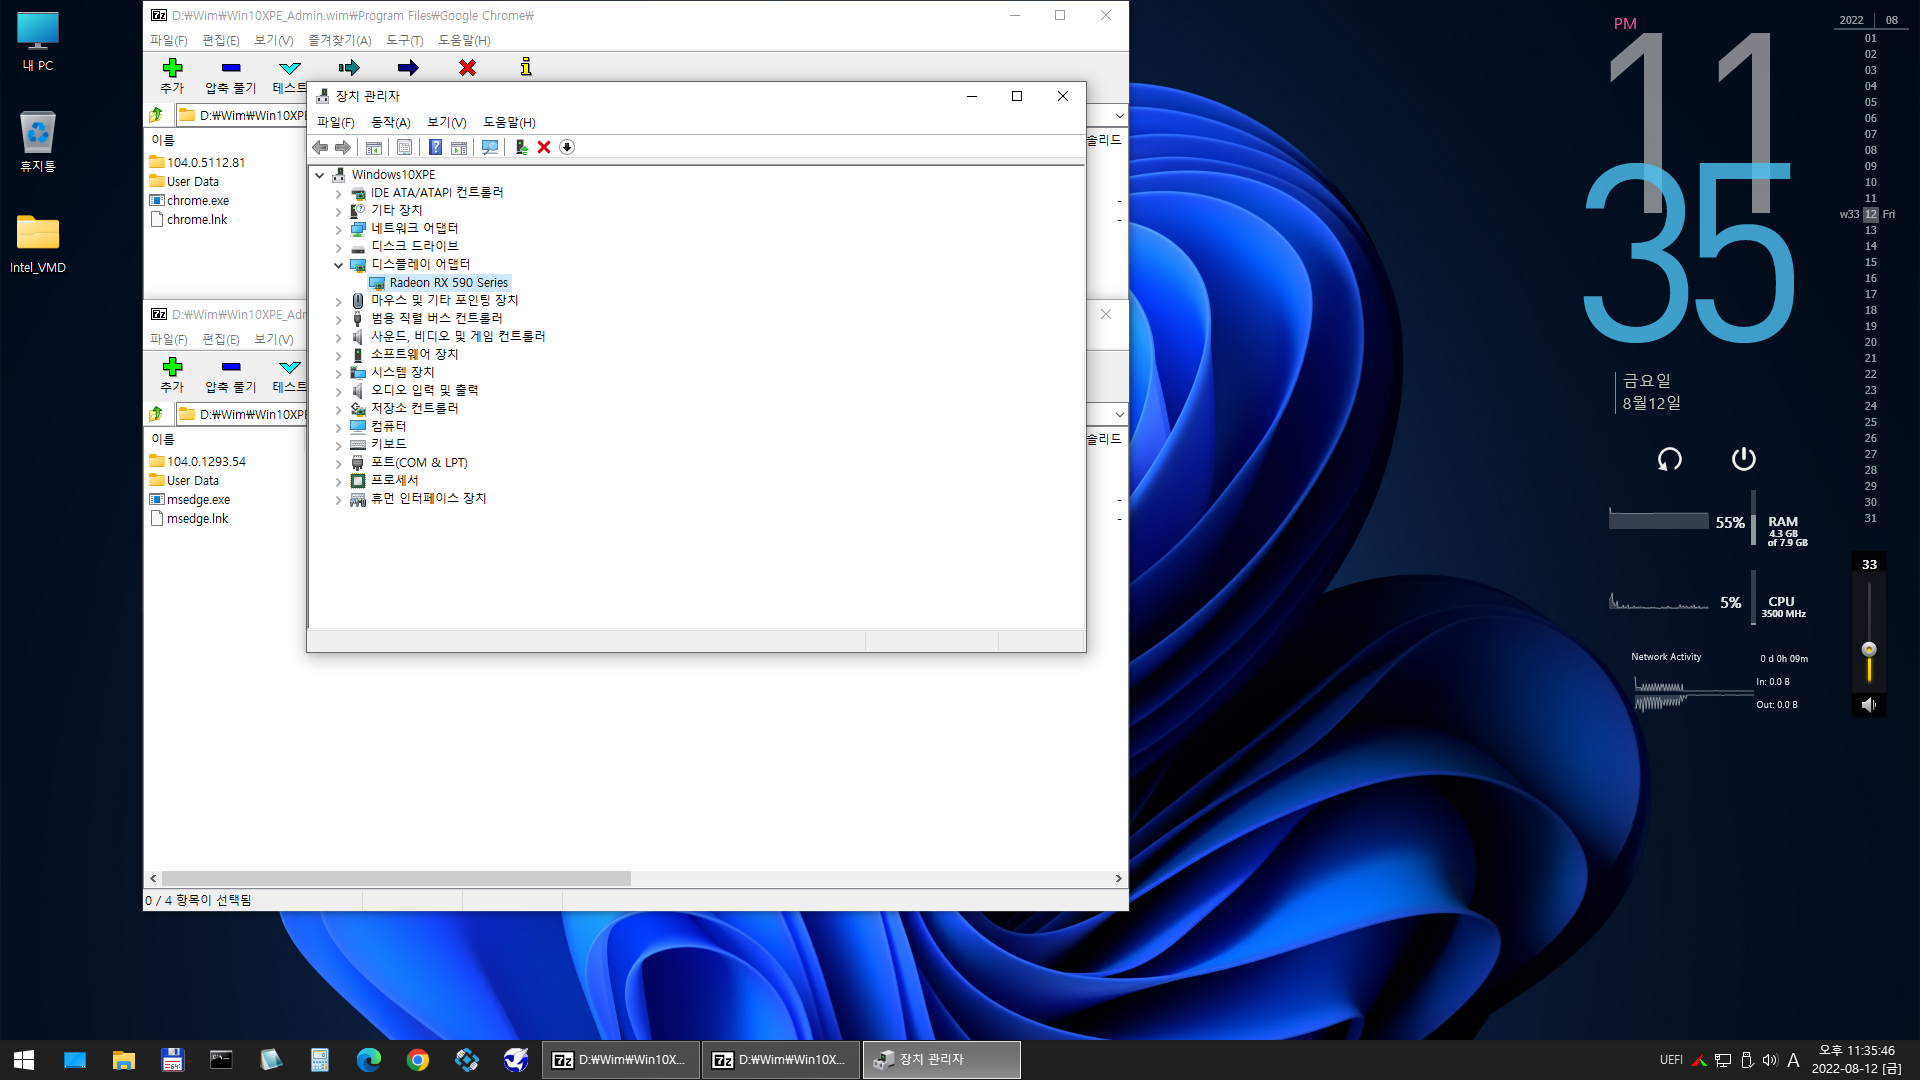
Task: Expand 기타 장치 node
Action: pyautogui.click(x=338, y=211)
